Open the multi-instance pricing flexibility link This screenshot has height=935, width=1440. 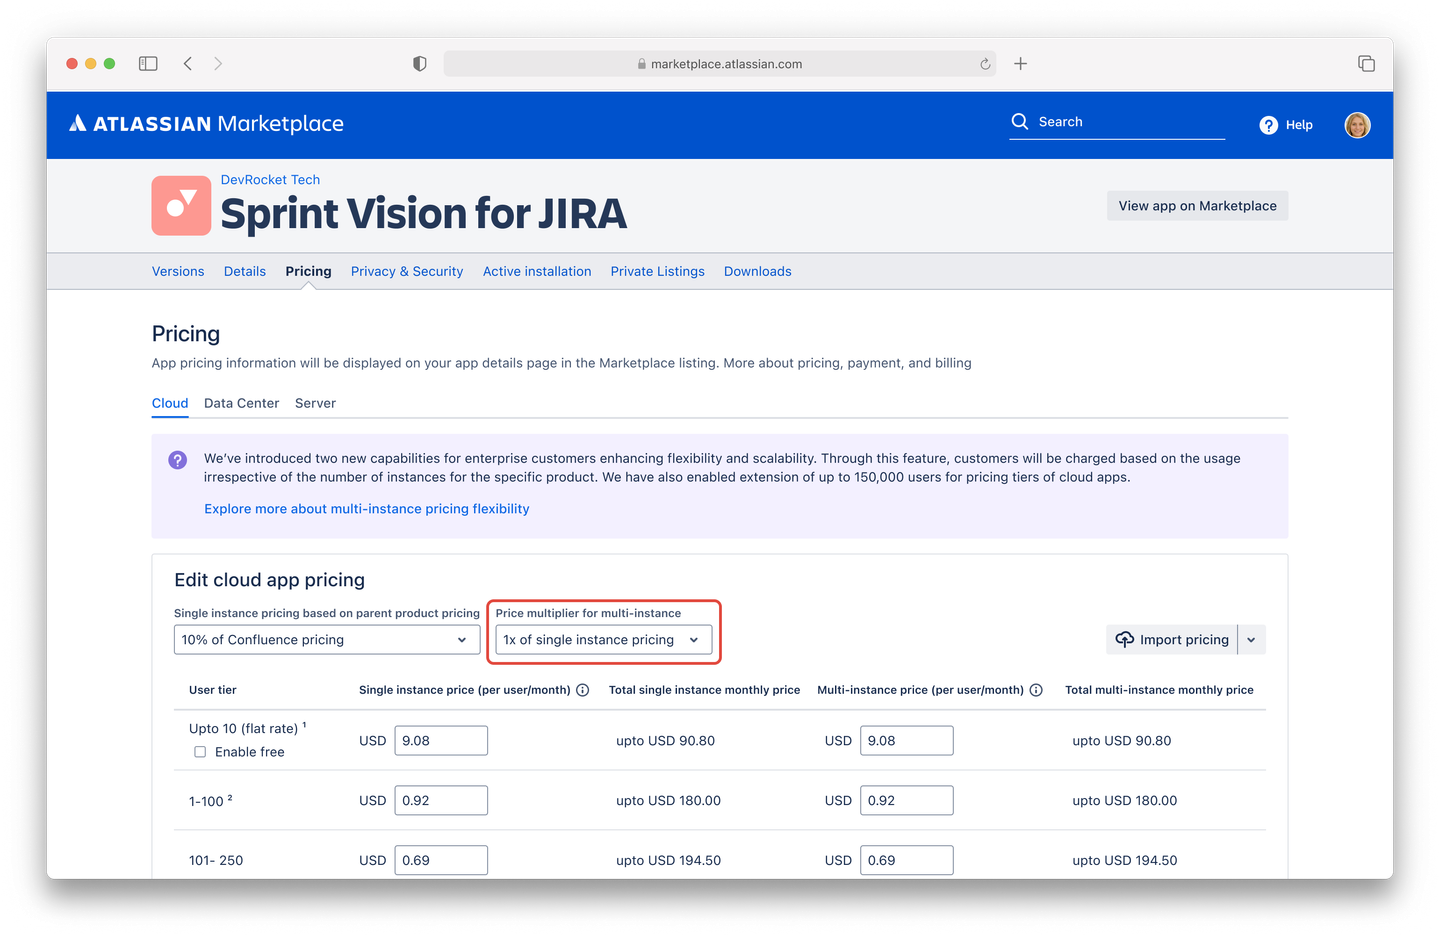(x=366, y=508)
